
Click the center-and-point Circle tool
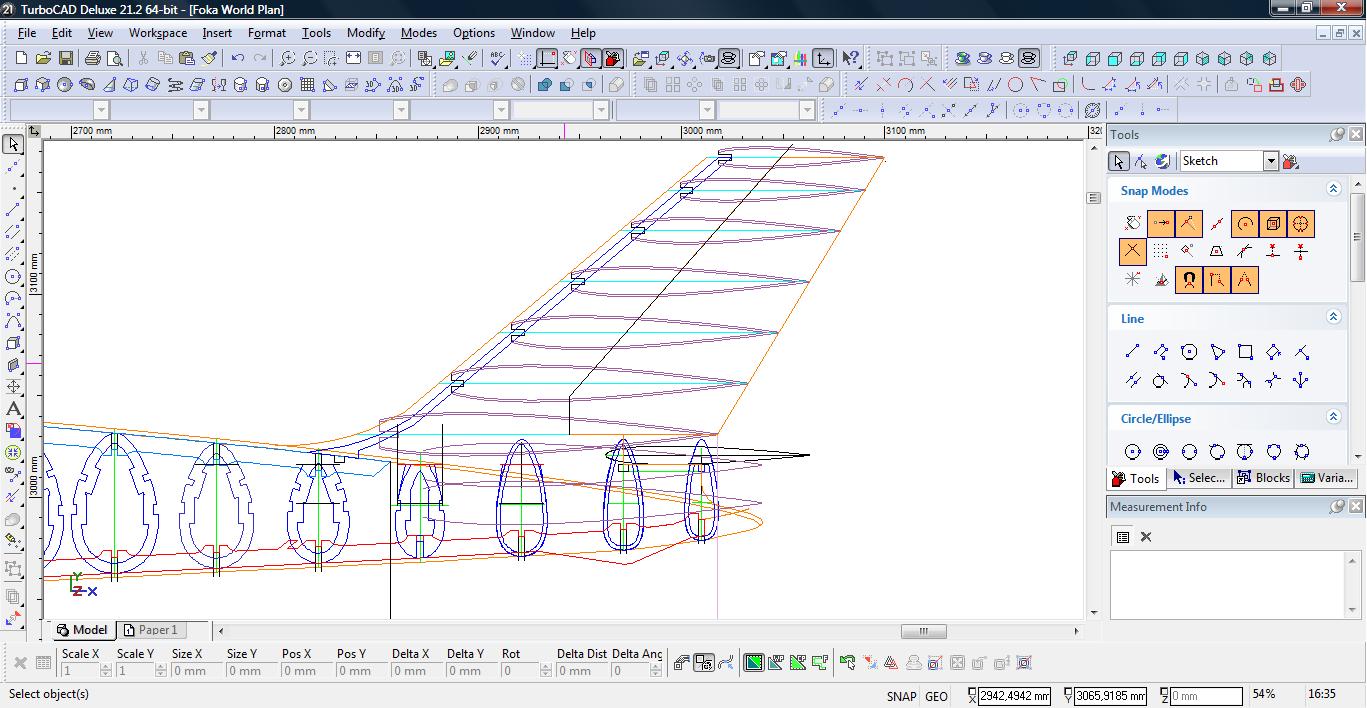click(1132, 452)
